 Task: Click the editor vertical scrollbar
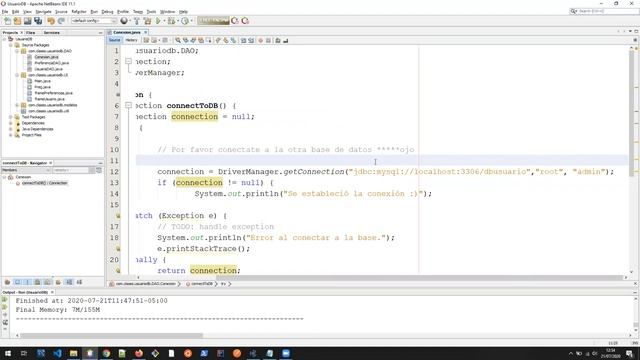[x=631, y=113]
